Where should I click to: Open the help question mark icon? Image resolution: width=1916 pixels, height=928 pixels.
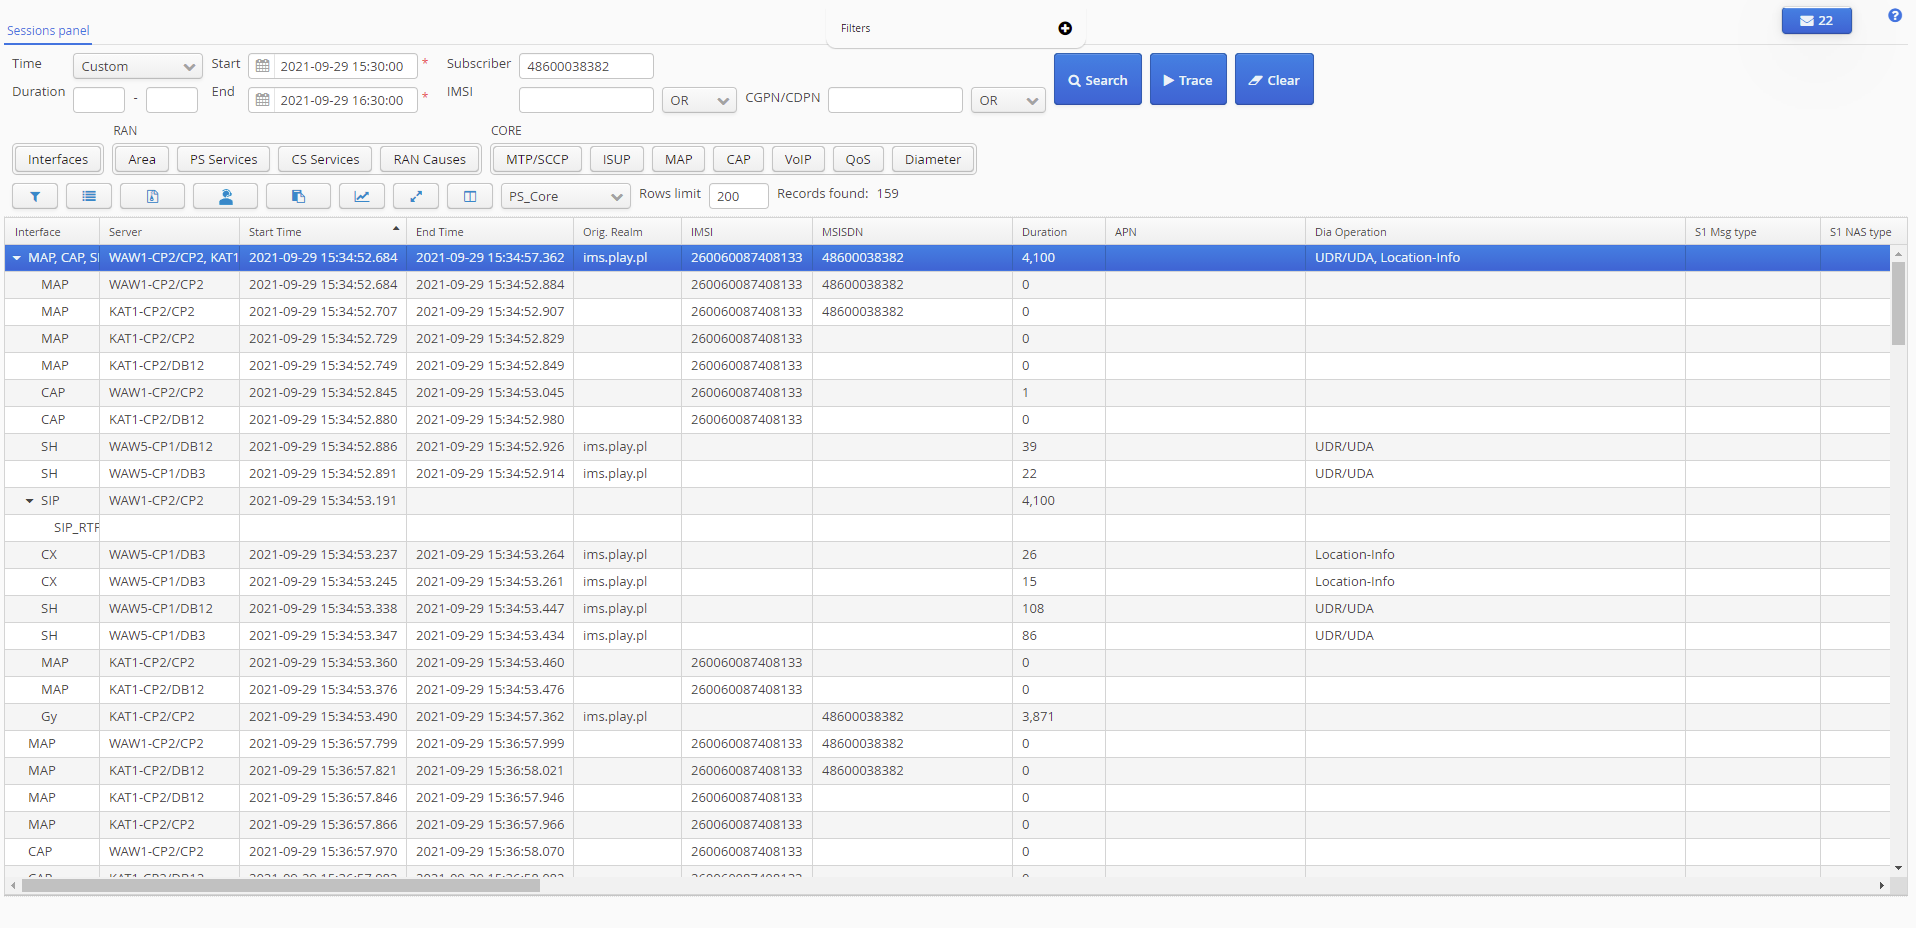pos(1894,15)
